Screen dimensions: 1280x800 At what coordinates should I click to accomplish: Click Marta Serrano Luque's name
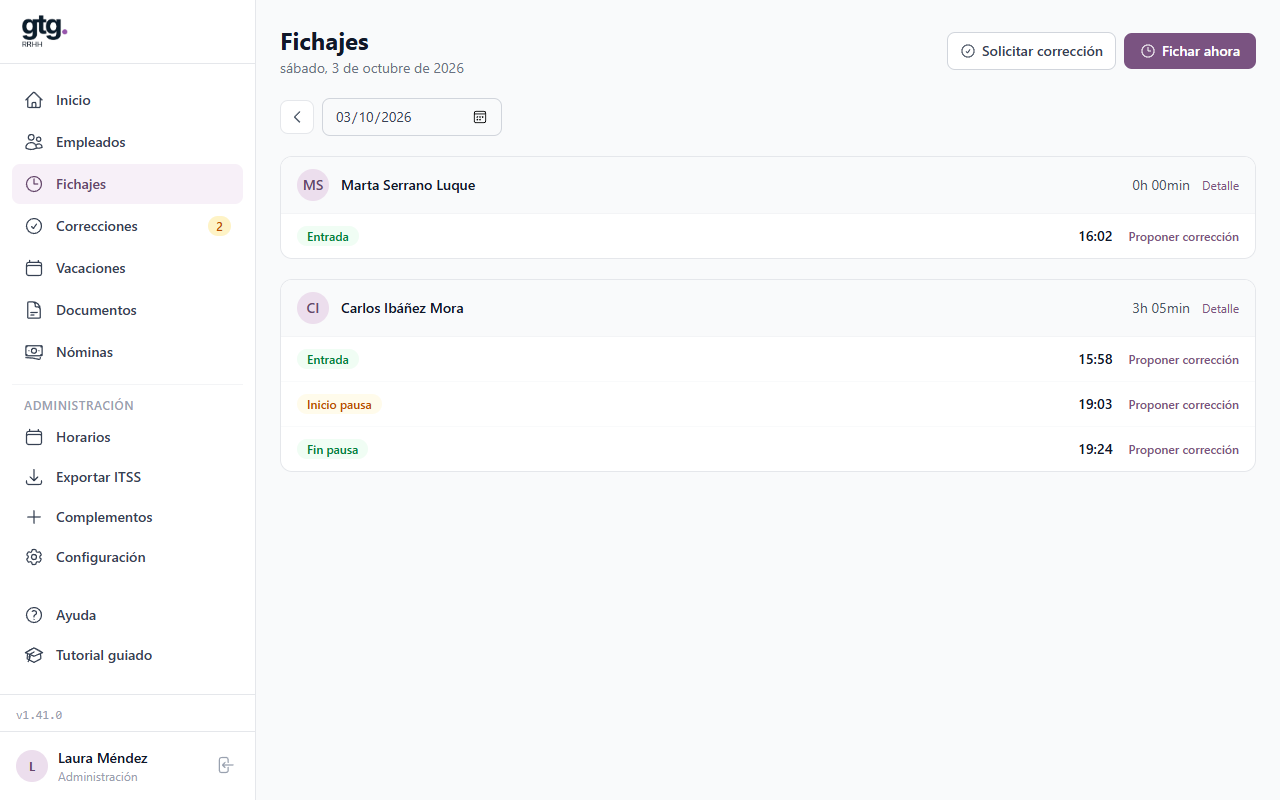pos(408,185)
